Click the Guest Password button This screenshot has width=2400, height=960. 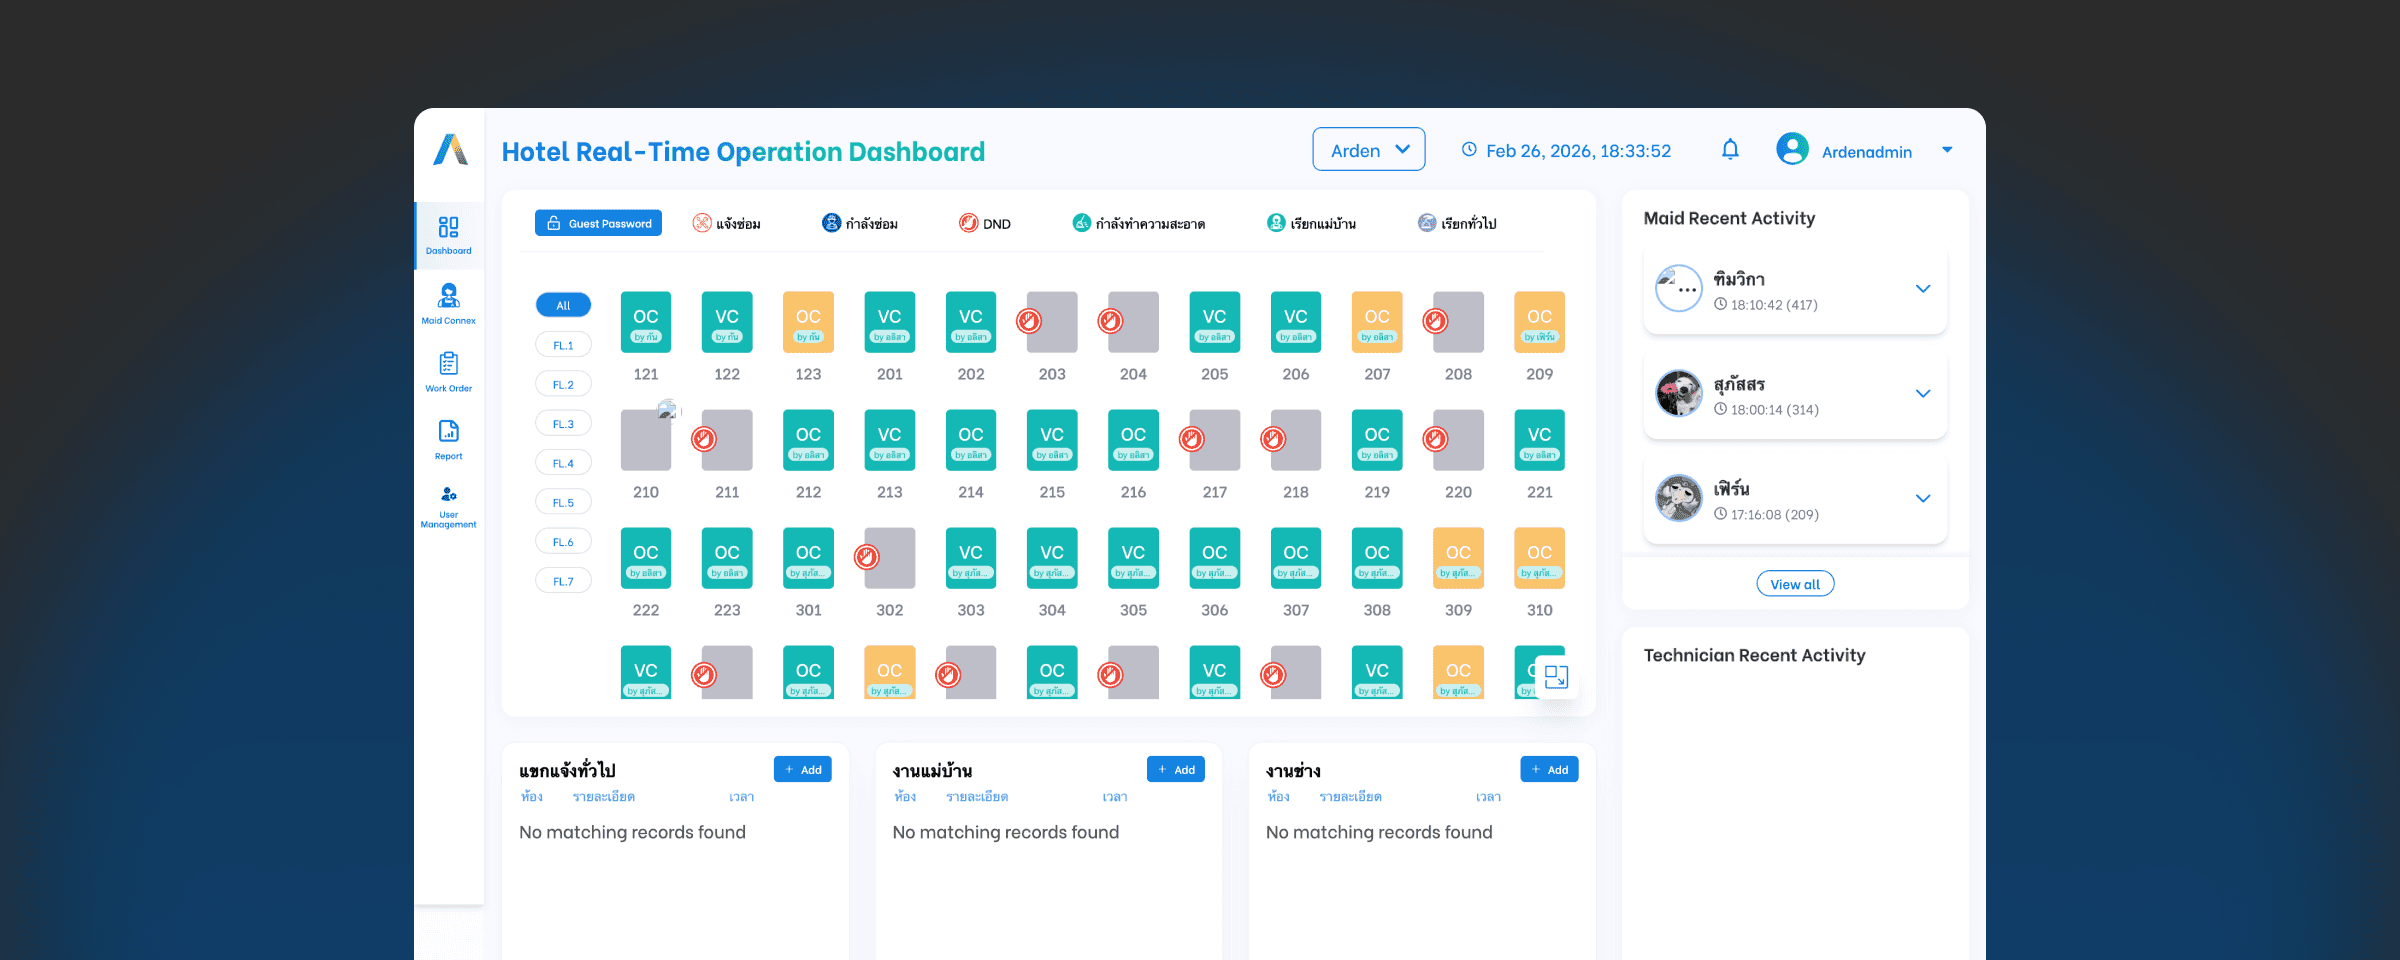coord(598,223)
